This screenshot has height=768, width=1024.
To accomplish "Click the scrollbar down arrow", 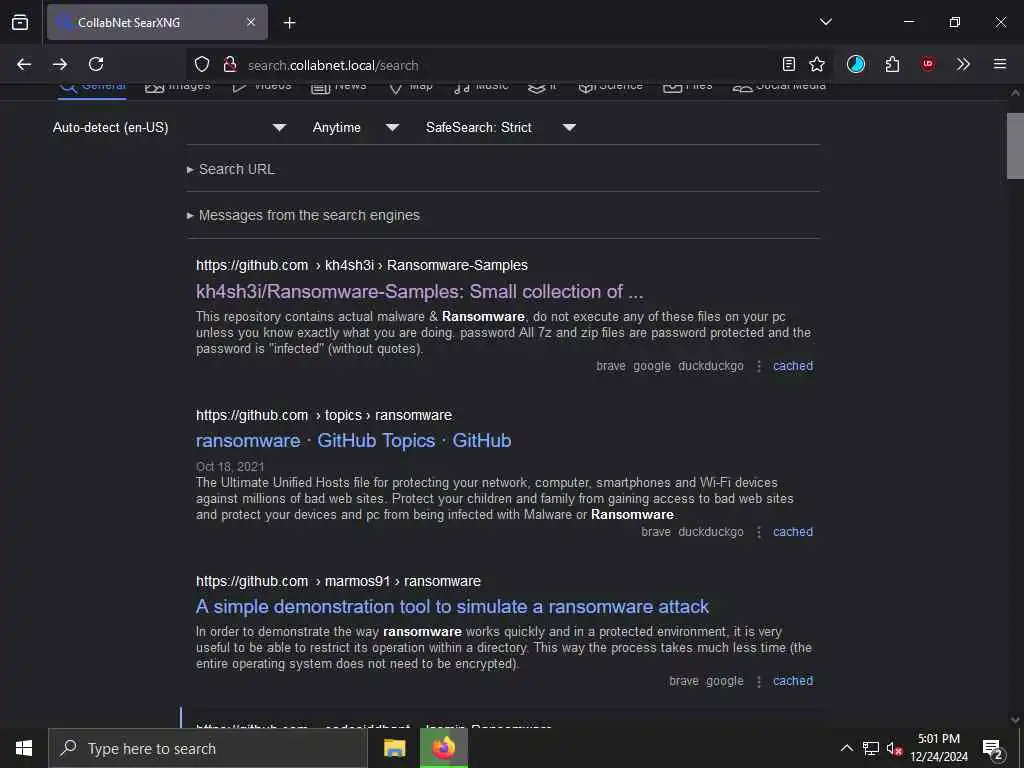I will (1015, 720).
